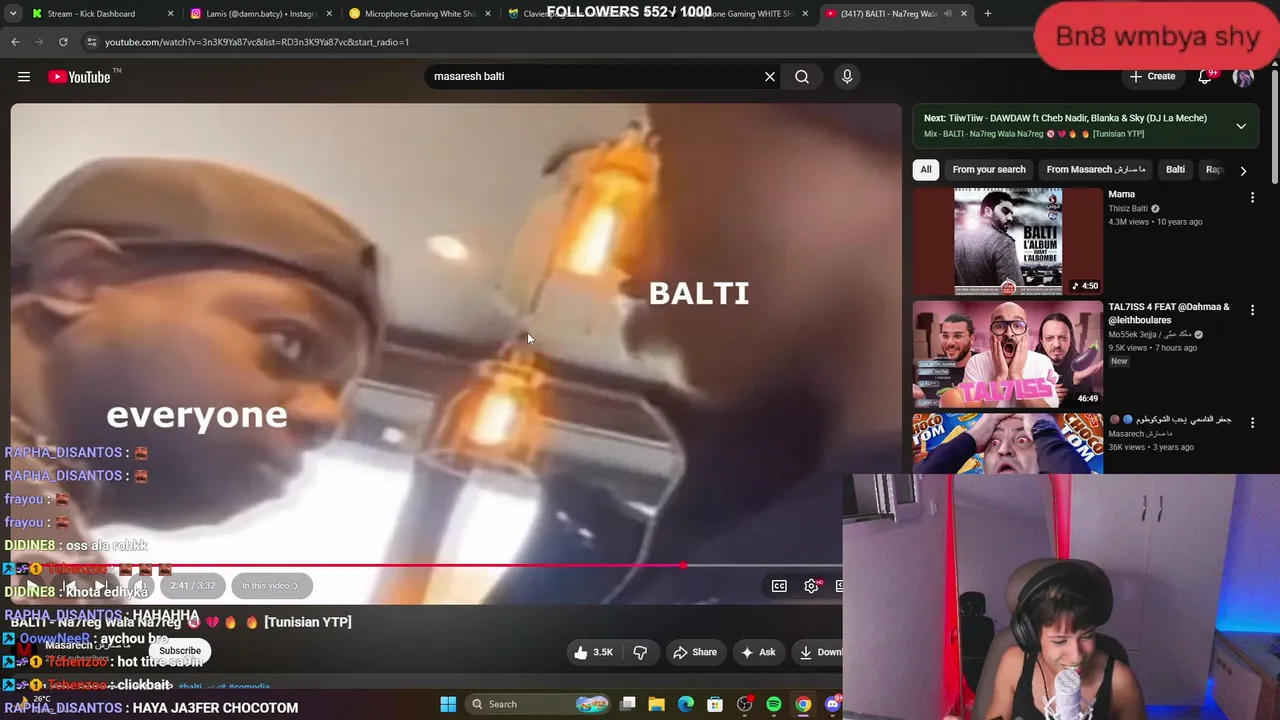The height and width of the screenshot is (720, 1280).
Task: Open File Explorer from the taskbar
Action: (657, 704)
